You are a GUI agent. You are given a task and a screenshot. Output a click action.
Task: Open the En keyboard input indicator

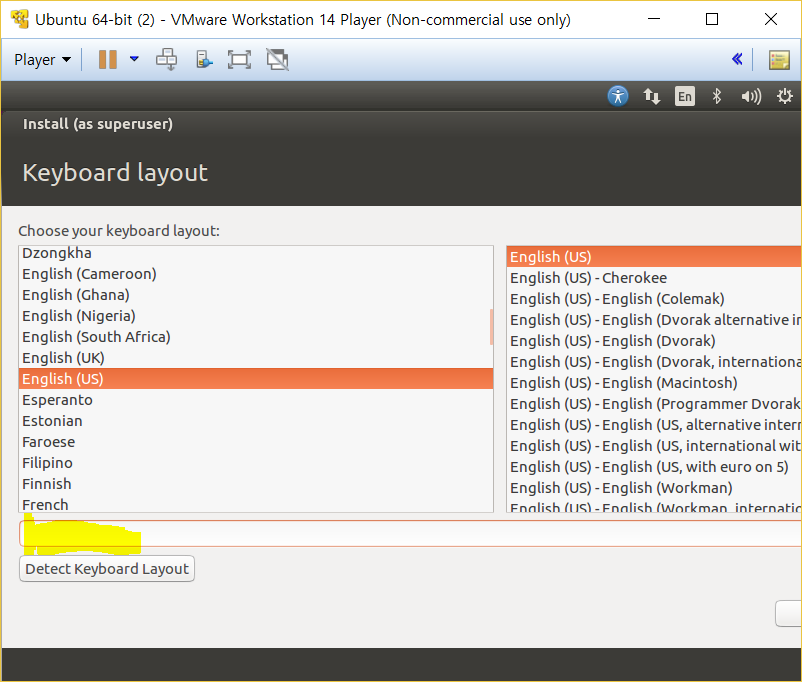[x=684, y=96]
